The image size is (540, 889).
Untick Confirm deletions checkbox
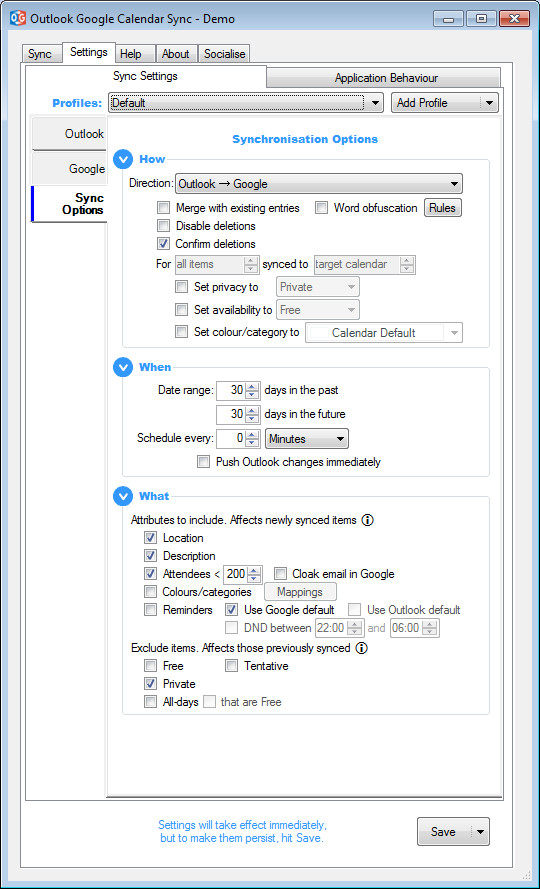(x=163, y=244)
